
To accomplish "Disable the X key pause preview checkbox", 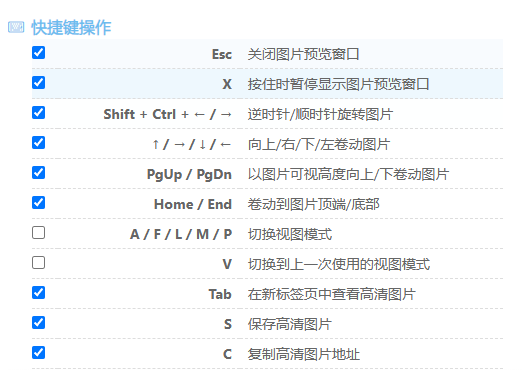I will [x=39, y=83].
